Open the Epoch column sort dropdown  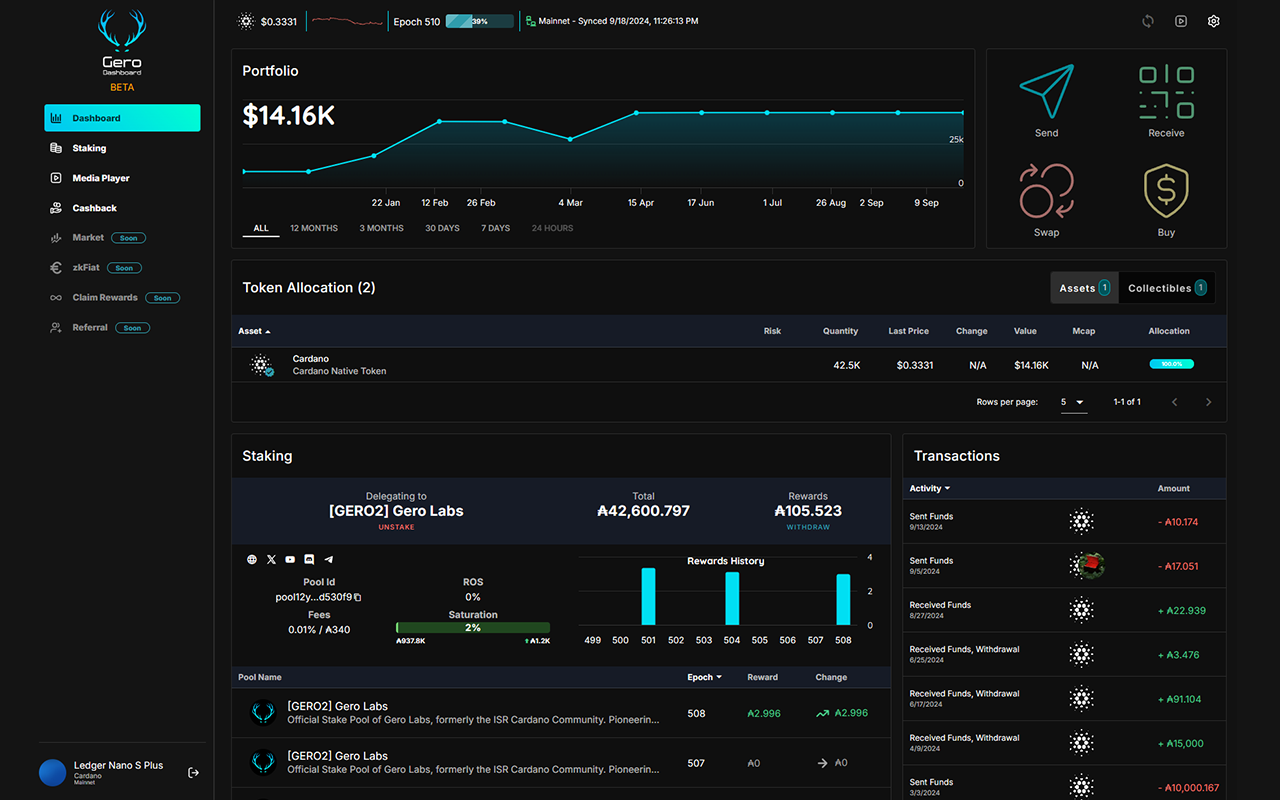pyautogui.click(x=705, y=677)
